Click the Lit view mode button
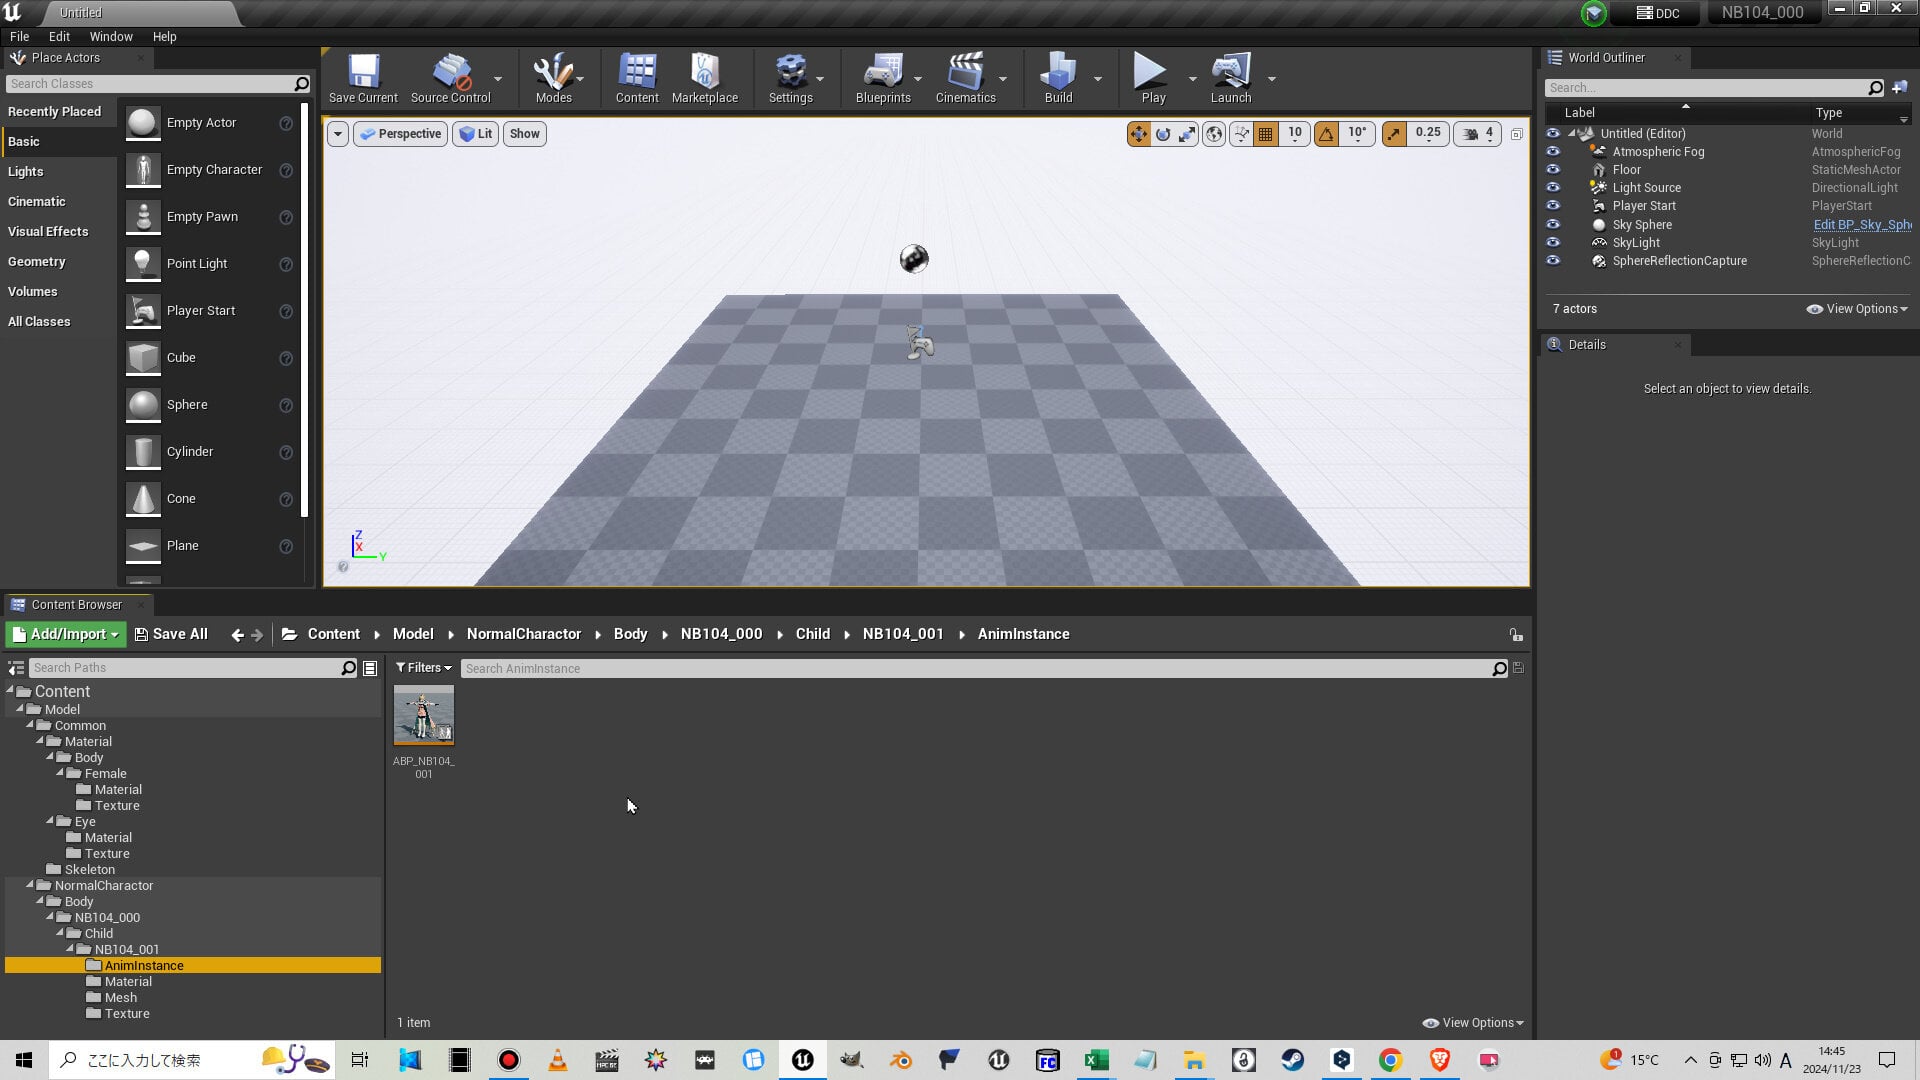The image size is (1920, 1080). (x=476, y=134)
